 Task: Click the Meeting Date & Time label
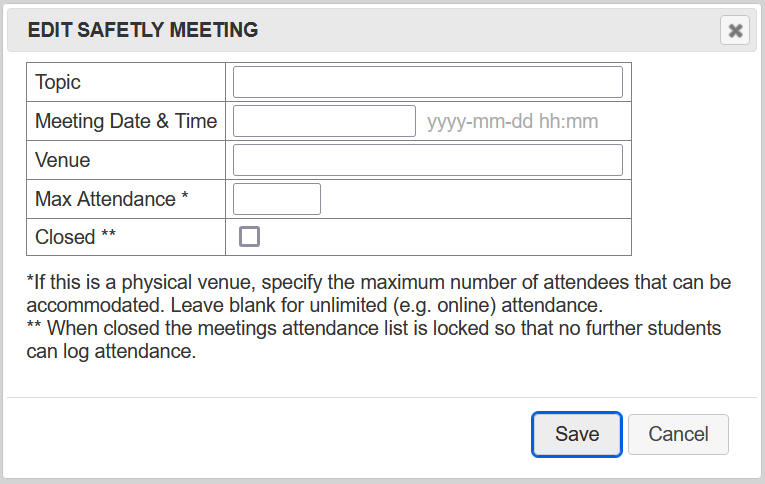pyautogui.click(x=126, y=121)
